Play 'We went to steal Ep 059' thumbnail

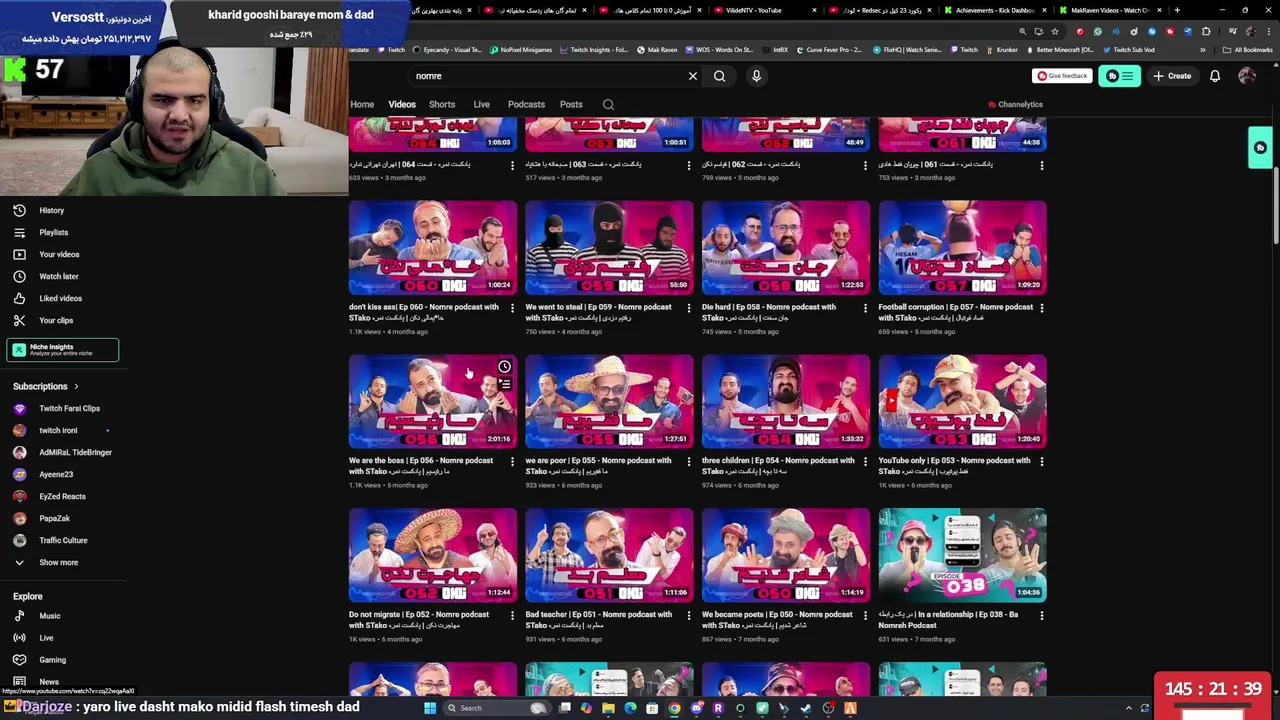coord(609,247)
